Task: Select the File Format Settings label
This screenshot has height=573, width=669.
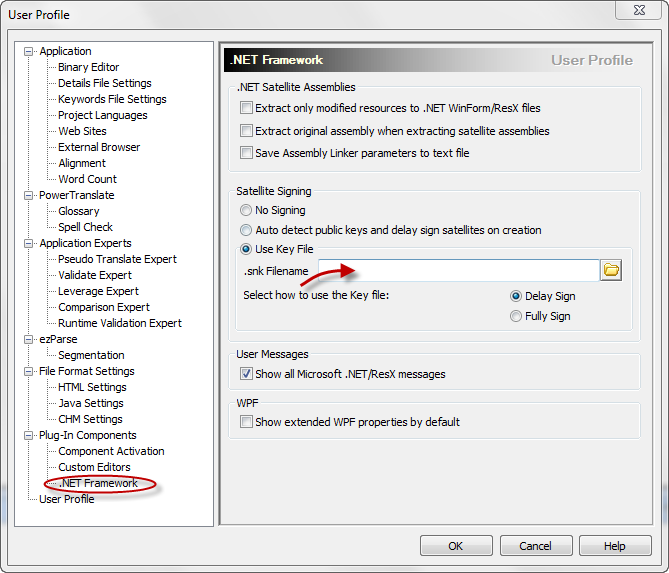Action: [x=87, y=371]
